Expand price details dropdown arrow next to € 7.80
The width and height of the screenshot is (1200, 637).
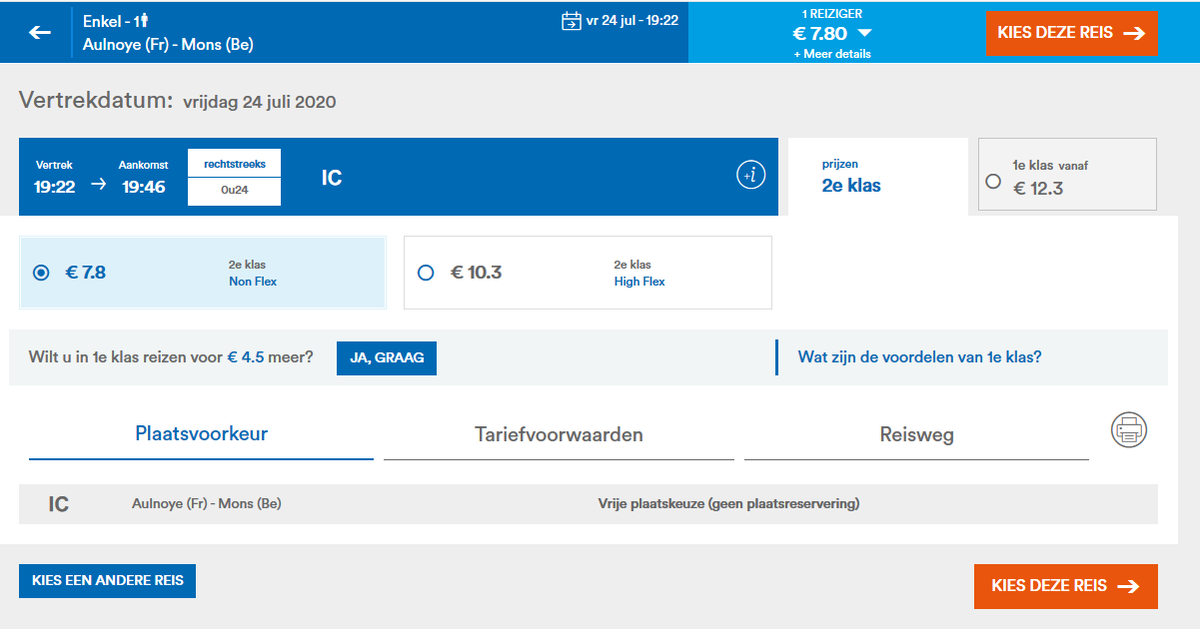pos(865,34)
